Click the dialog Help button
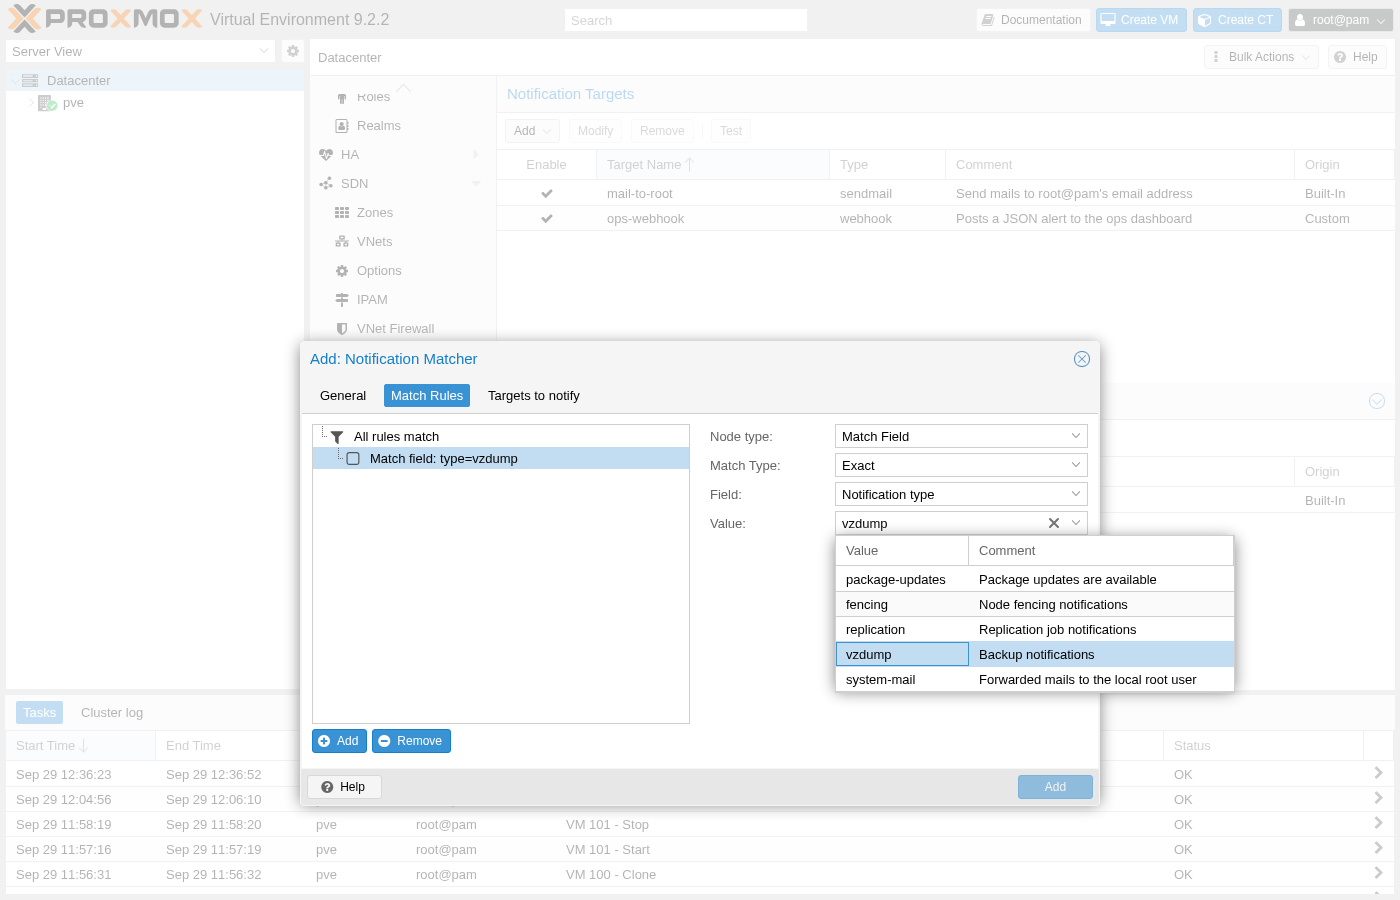The image size is (1400, 900). (344, 787)
